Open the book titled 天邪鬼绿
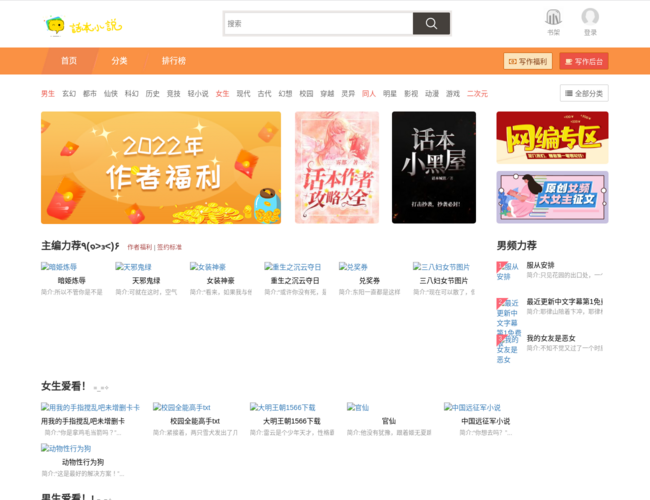The image size is (650, 500). (x=146, y=281)
